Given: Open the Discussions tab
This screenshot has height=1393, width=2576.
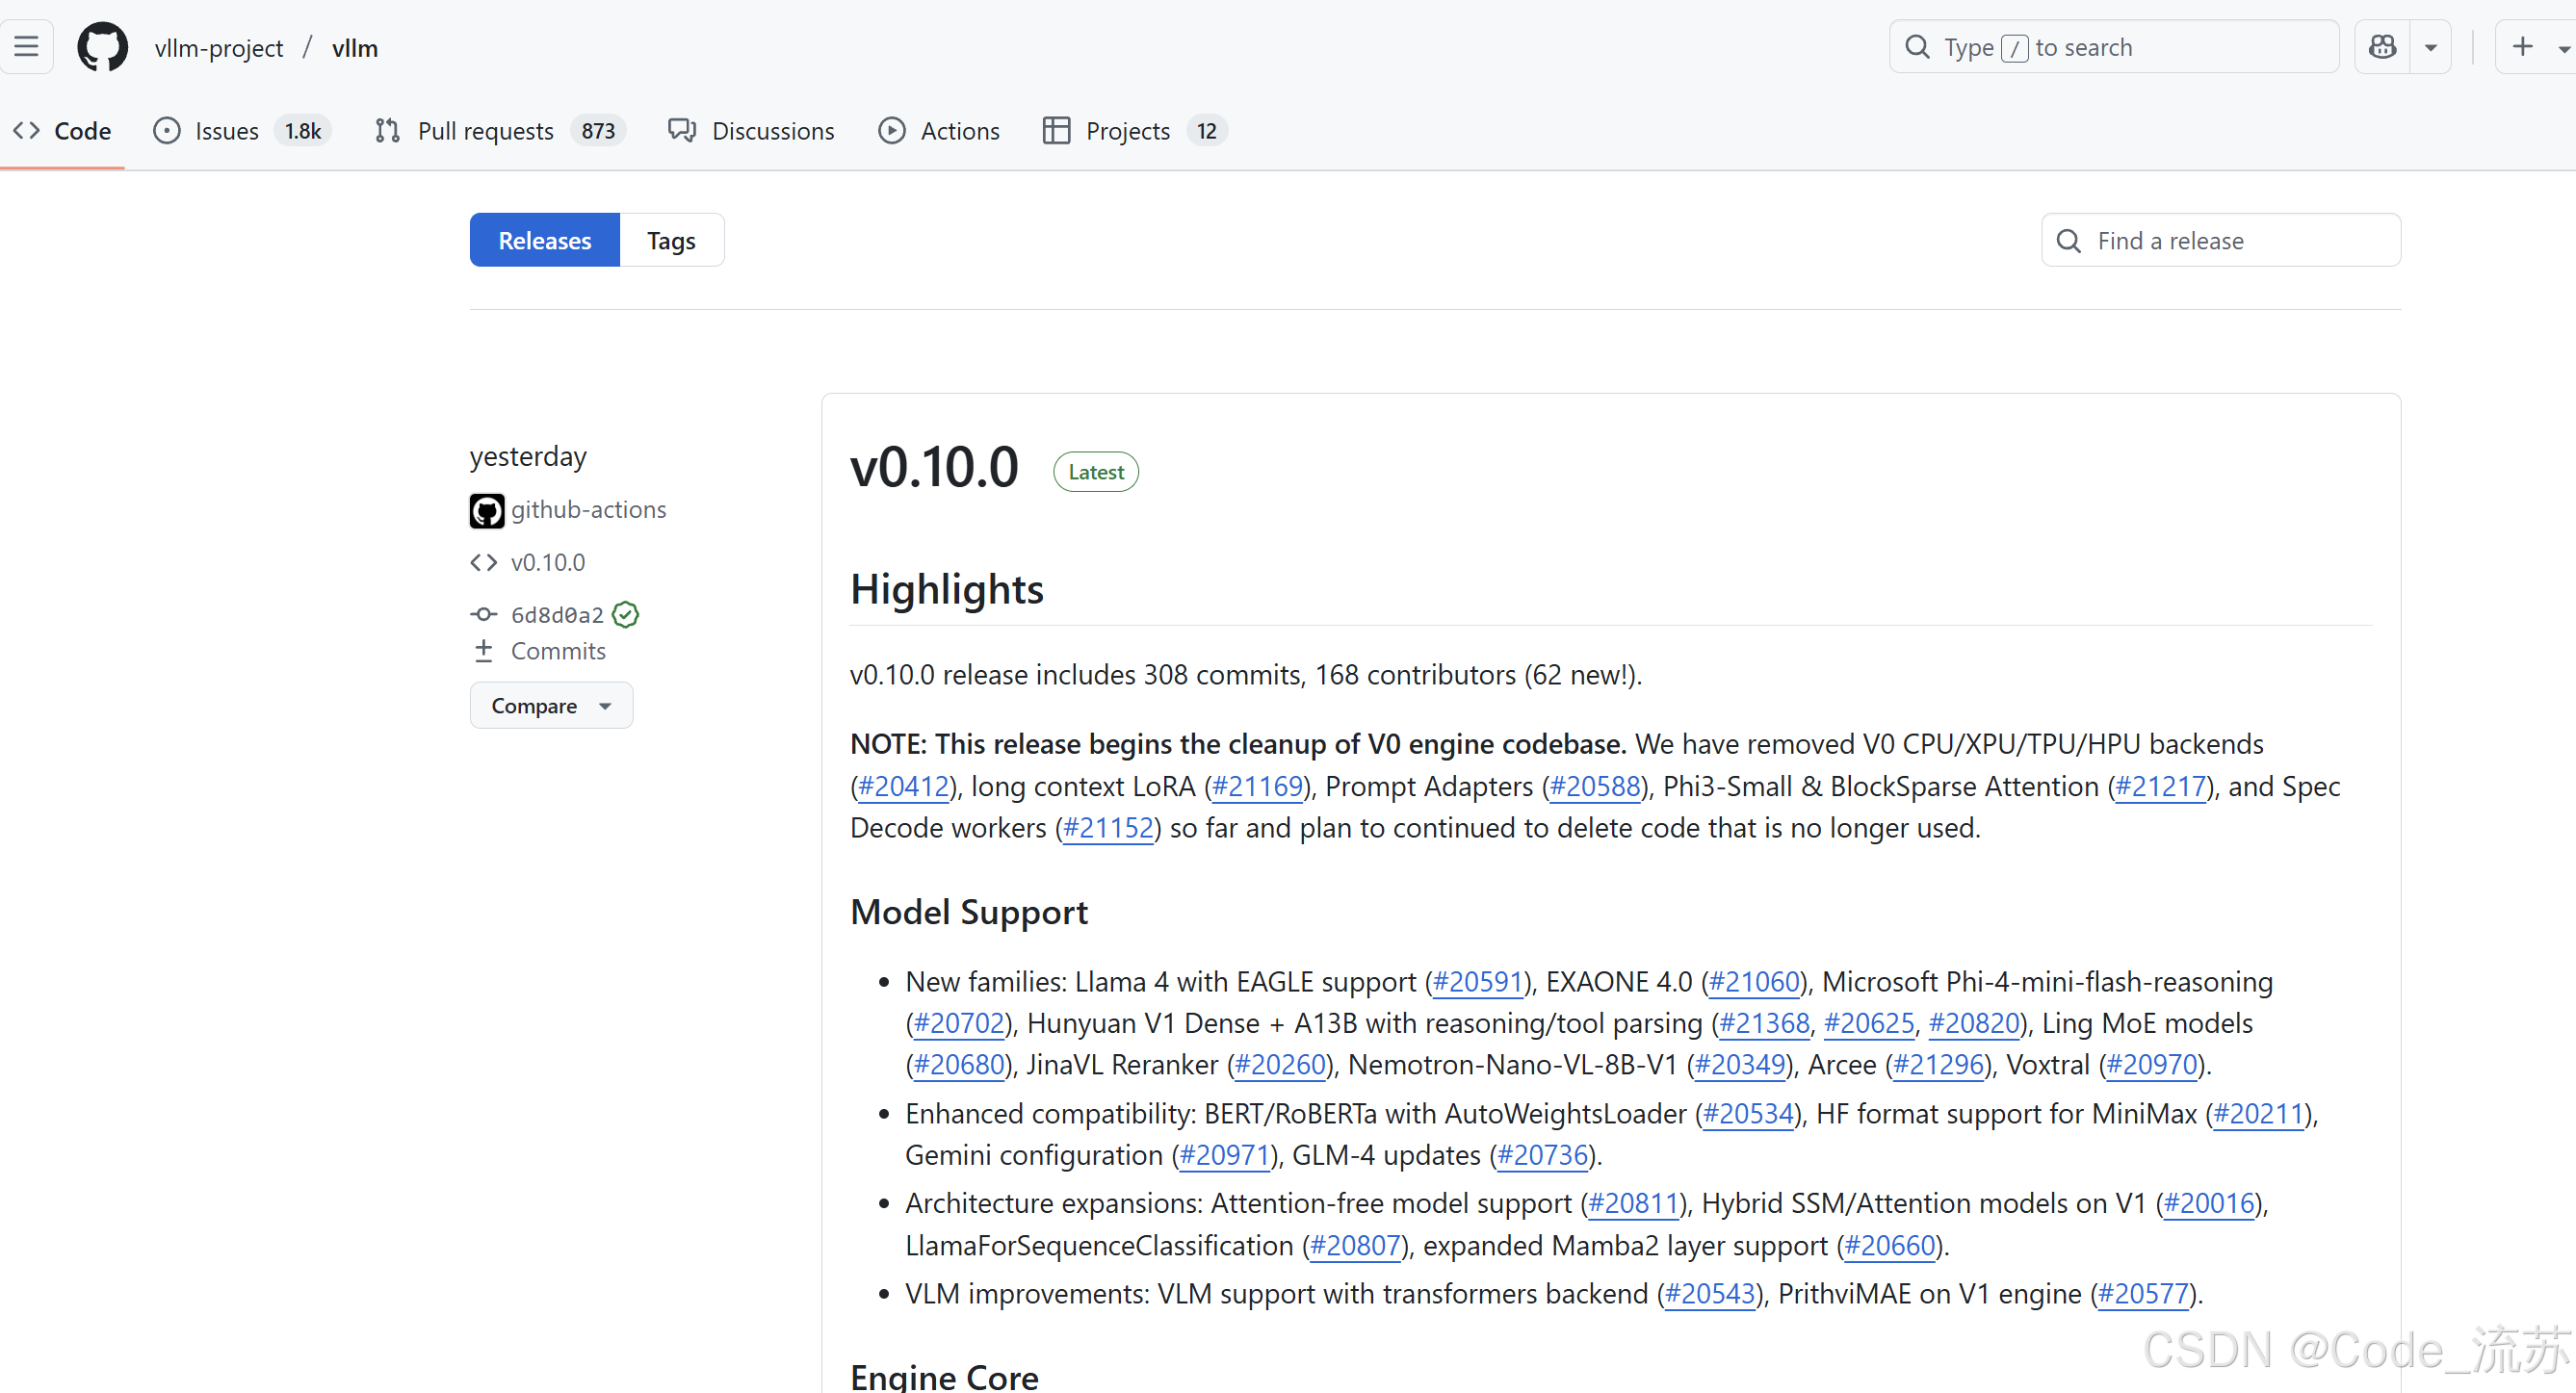Looking at the screenshot, I should tap(751, 131).
